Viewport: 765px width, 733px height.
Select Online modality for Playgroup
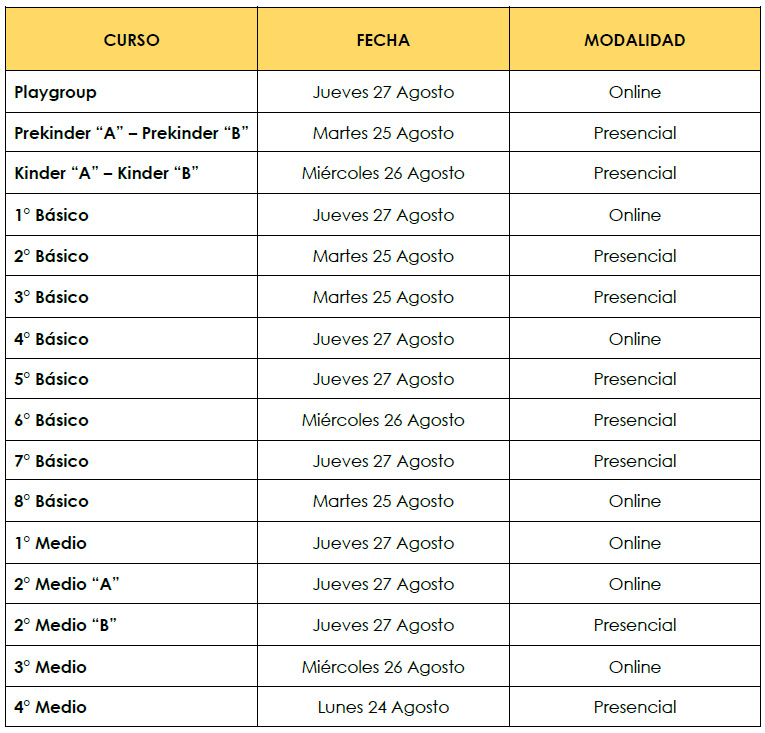635,92
